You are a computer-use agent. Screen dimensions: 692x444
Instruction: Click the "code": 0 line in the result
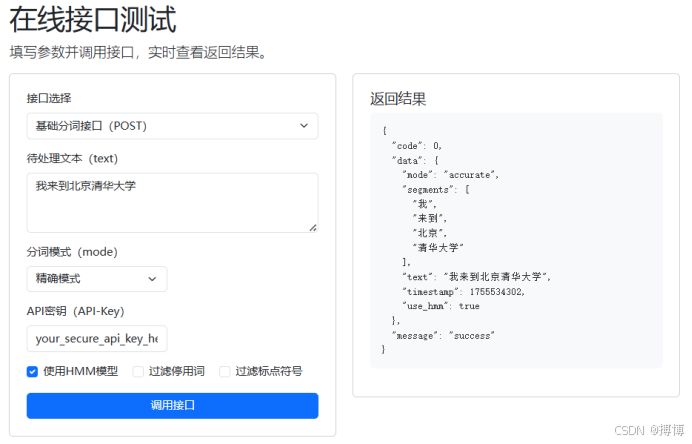417,146
